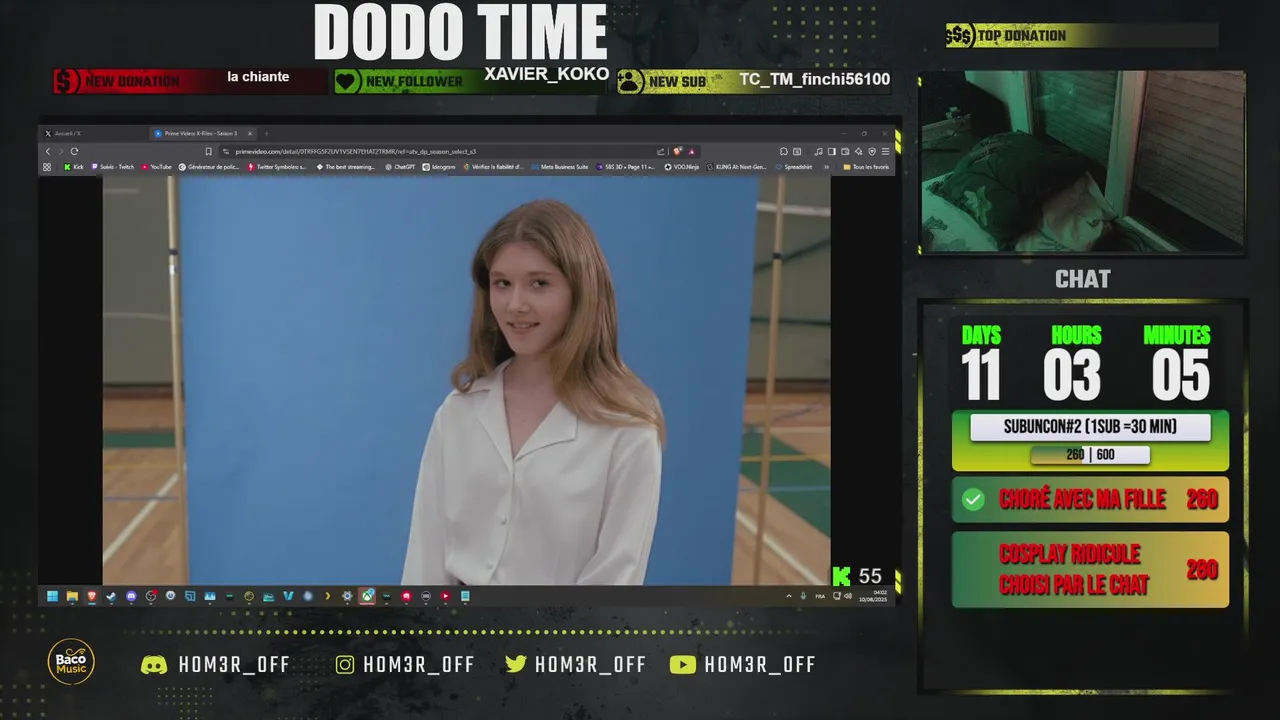Open the settings gear app in taskbar

347,596
